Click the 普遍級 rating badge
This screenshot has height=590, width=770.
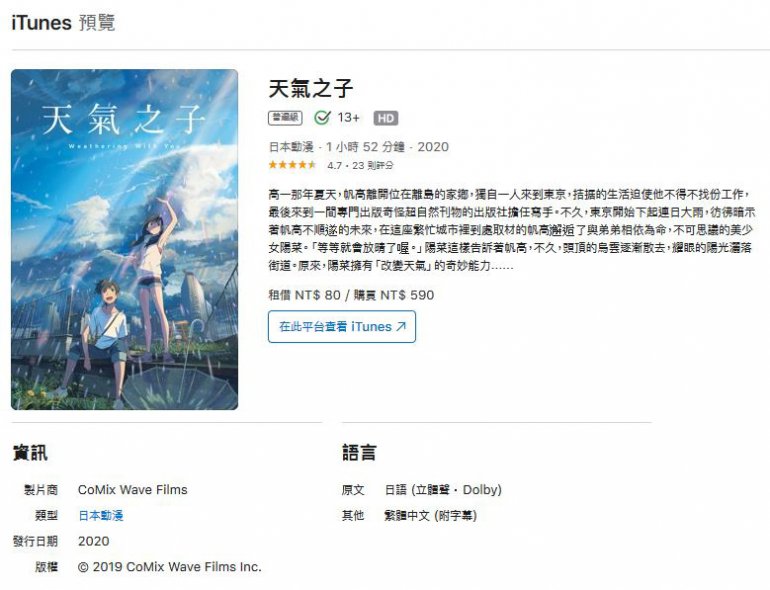pos(285,118)
